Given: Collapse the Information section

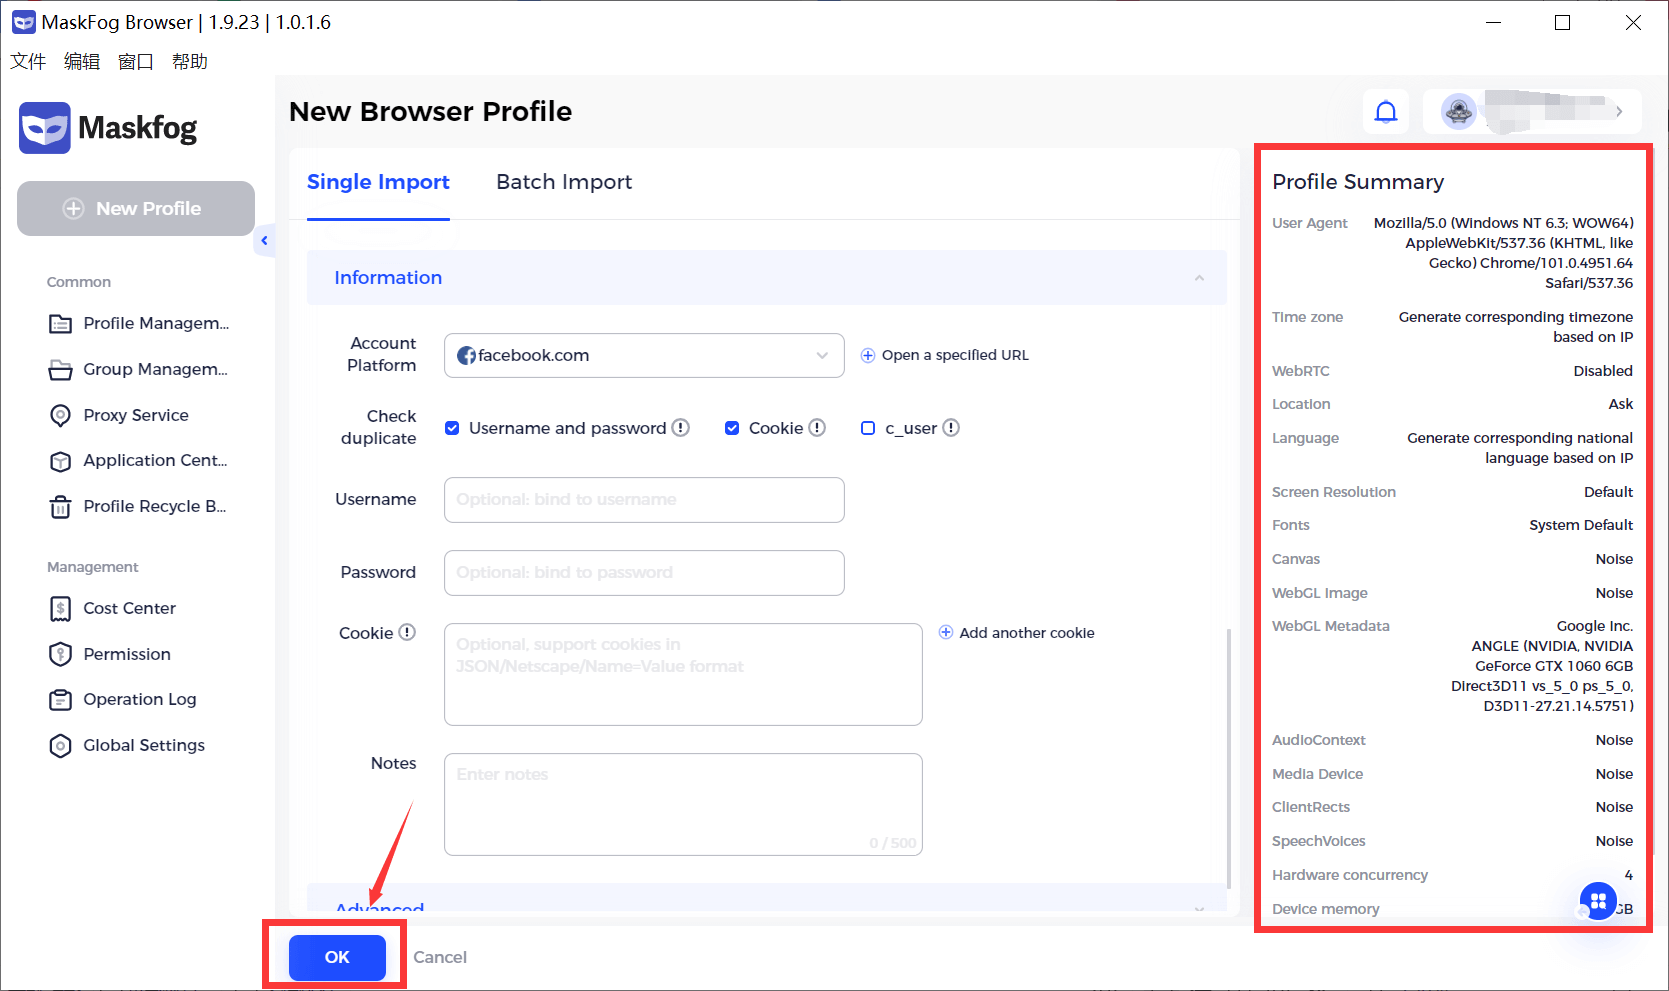Looking at the screenshot, I should pos(1199,277).
